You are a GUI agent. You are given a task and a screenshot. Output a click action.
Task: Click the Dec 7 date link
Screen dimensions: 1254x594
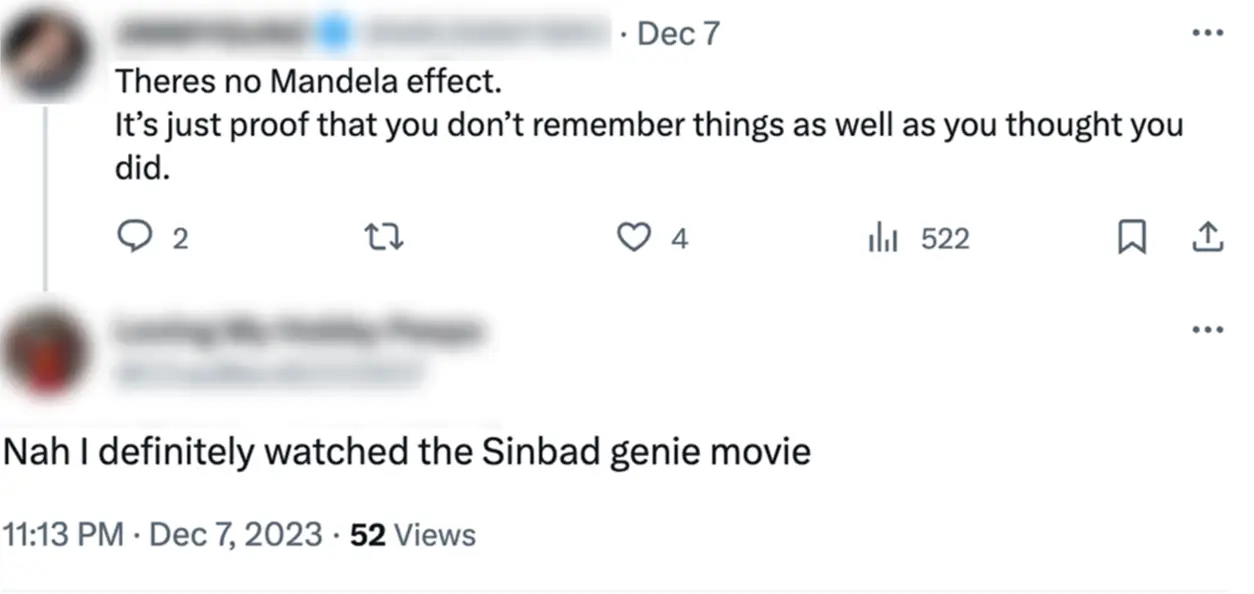click(x=678, y=34)
